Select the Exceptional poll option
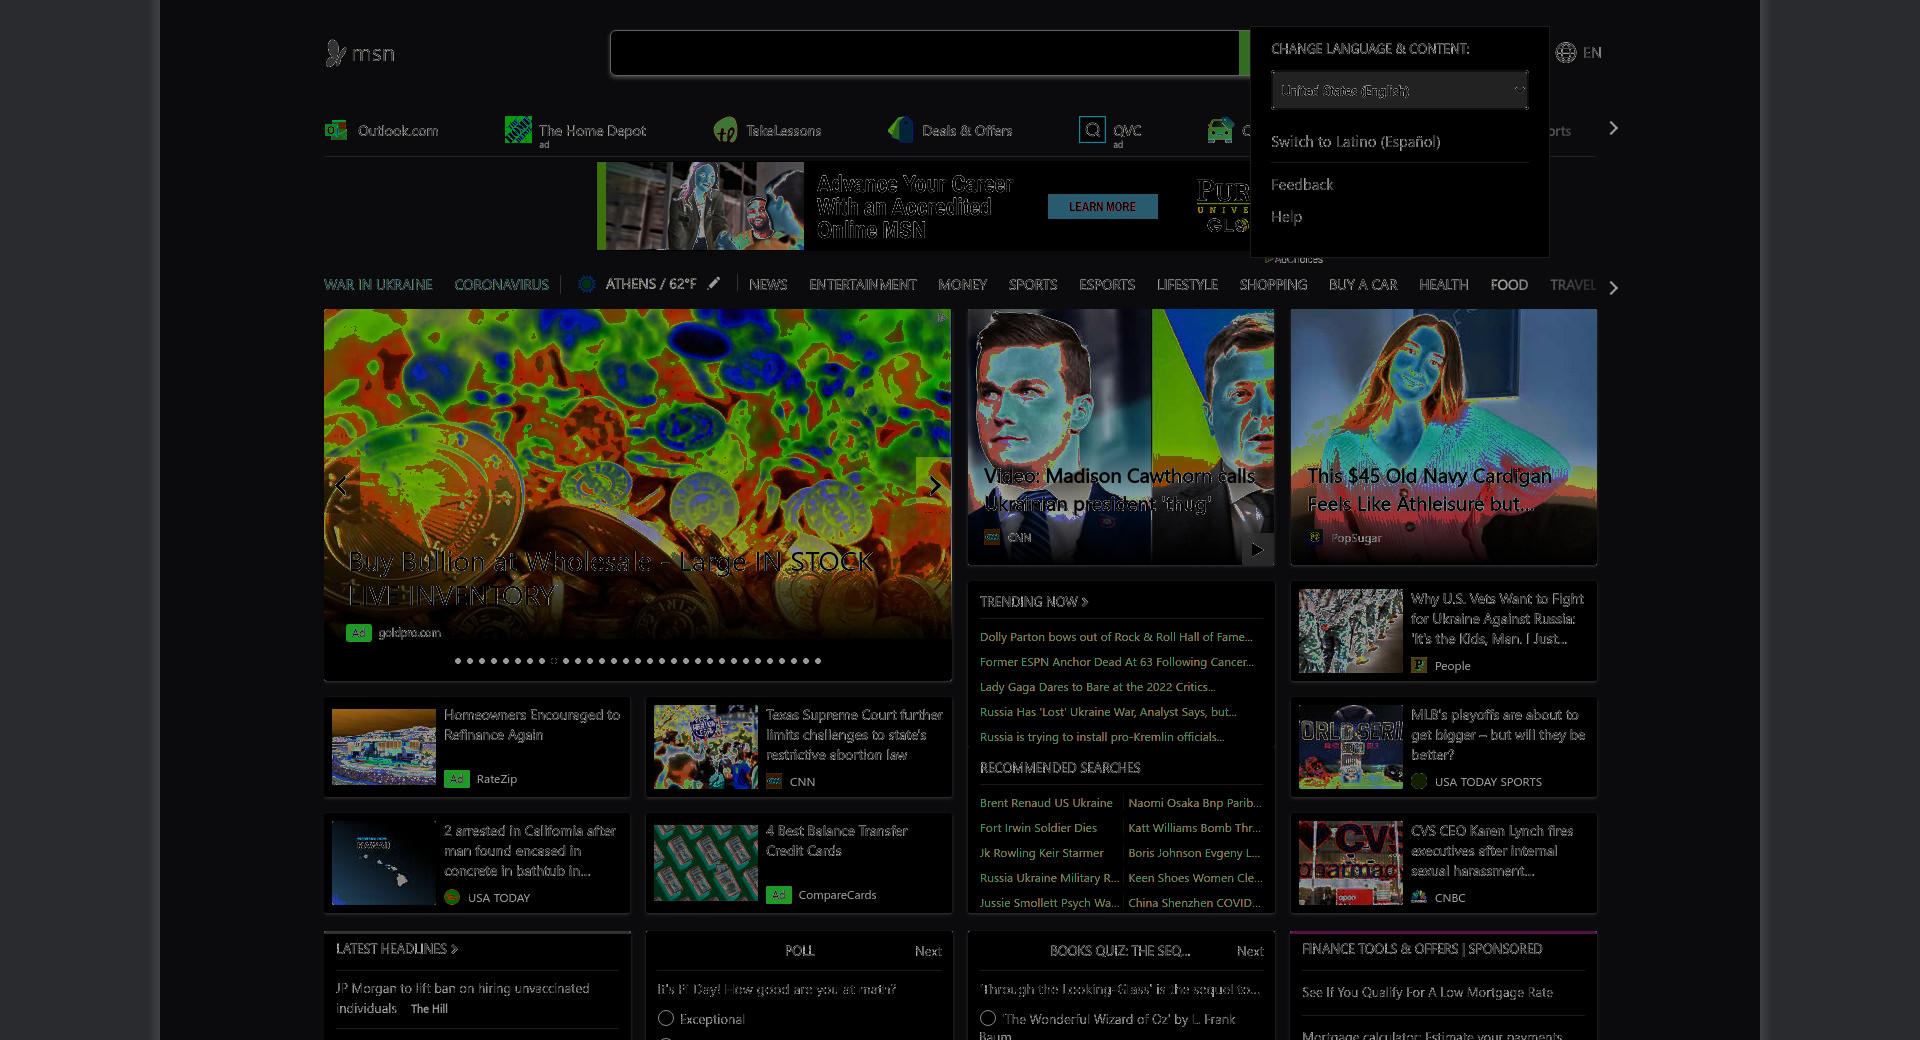 click(x=666, y=1018)
